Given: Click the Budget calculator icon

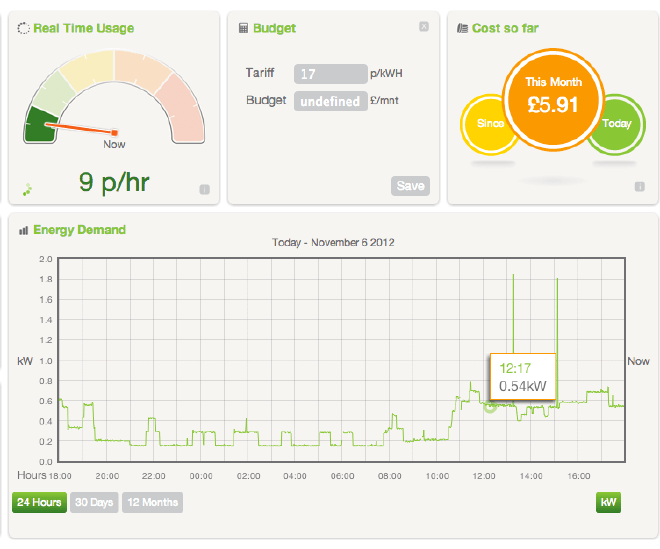Looking at the screenshot, I should click(x=243, y=28).
